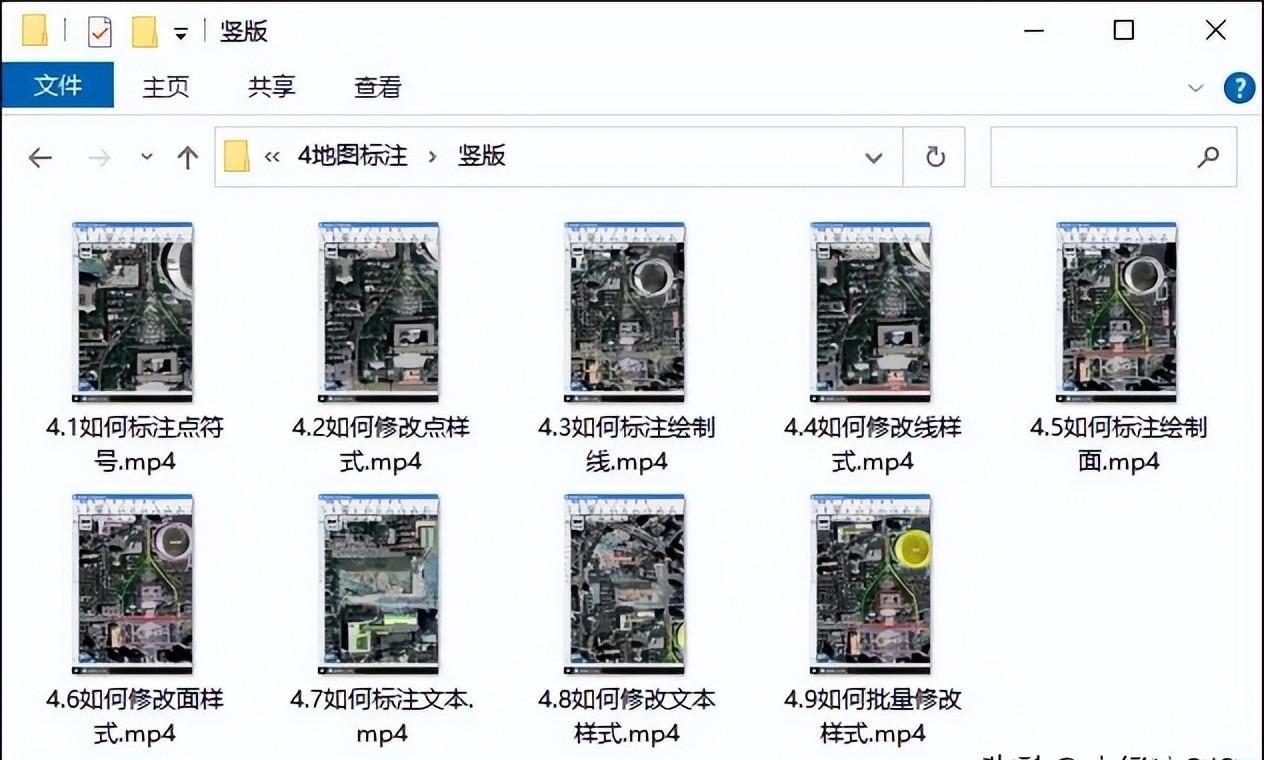This screenshot has height=760, width=1264.
Task: Click the folder icon in address bar
Action: coord(234,157)
